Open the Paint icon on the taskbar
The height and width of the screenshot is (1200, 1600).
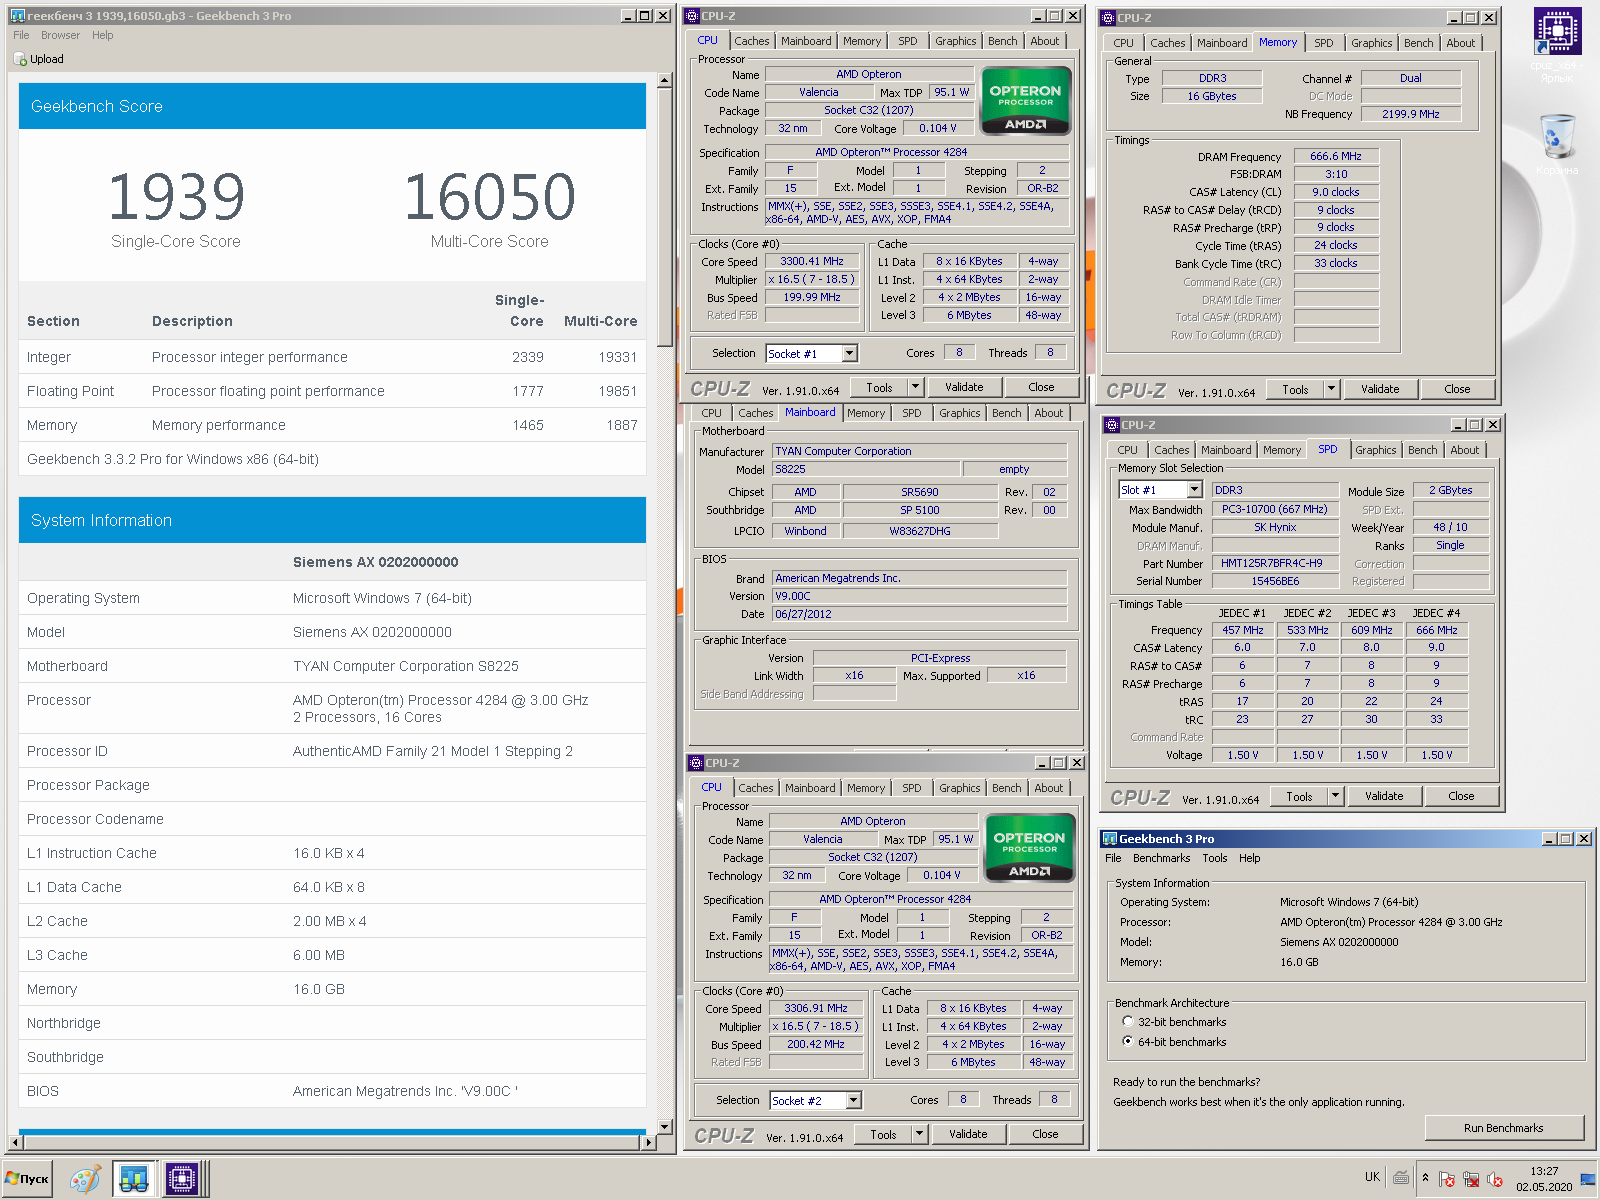pos(85,1179)
